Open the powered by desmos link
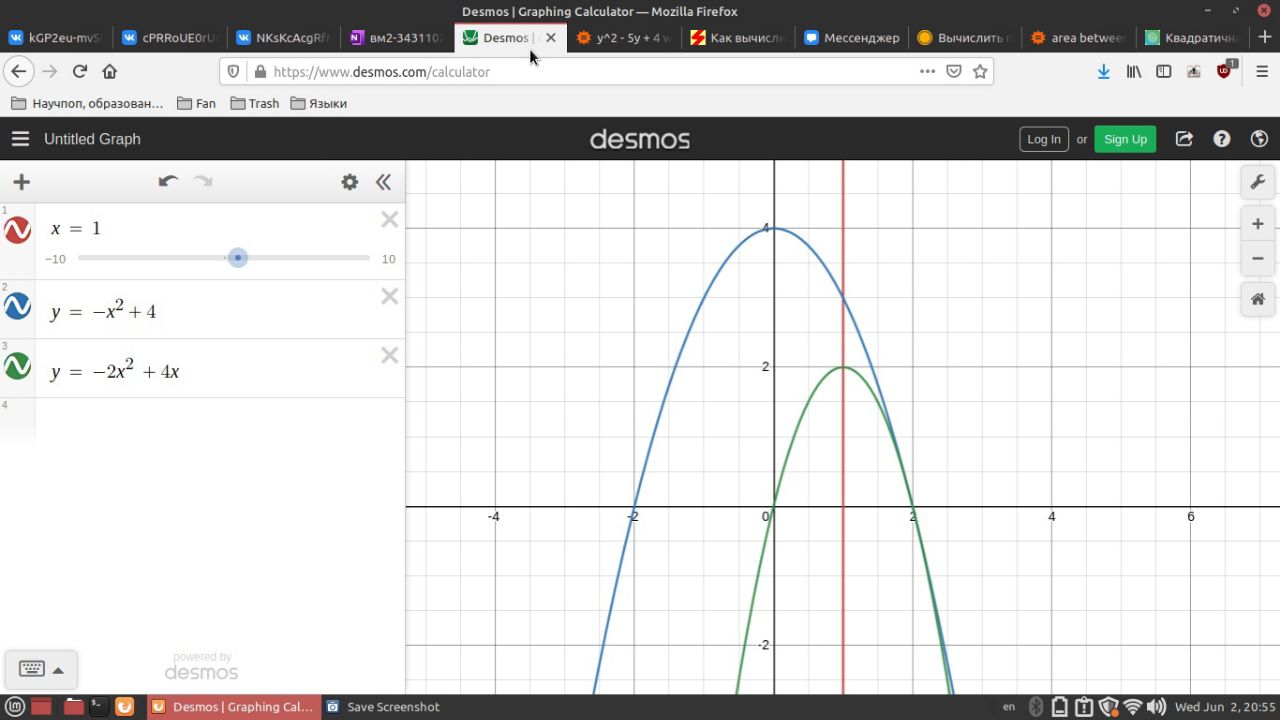This screenshot has height=720, width=1280. pyautogui.click(x=201, y=666)
